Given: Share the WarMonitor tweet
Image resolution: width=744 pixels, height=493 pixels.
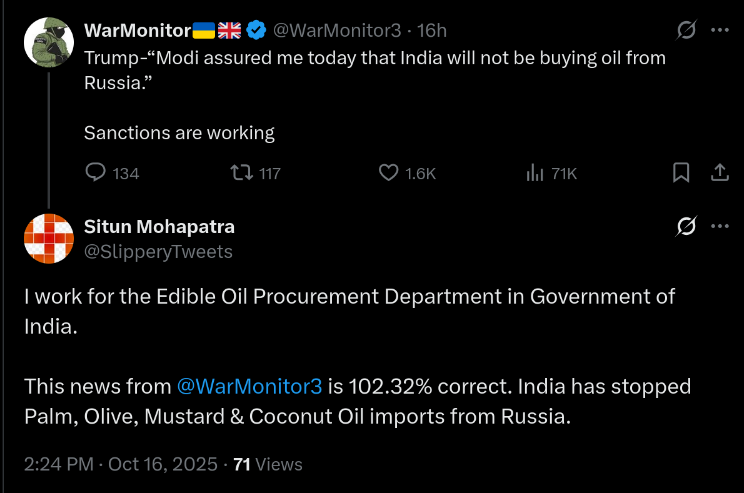Looking at the screenshot, I should pyautogui.click(x=719, y=173).
